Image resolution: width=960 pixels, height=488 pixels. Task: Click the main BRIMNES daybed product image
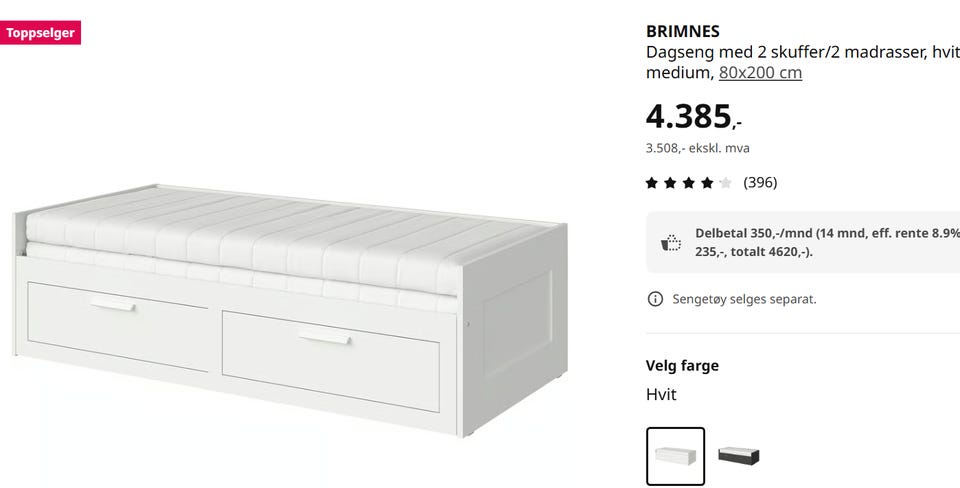pos(290,309)
